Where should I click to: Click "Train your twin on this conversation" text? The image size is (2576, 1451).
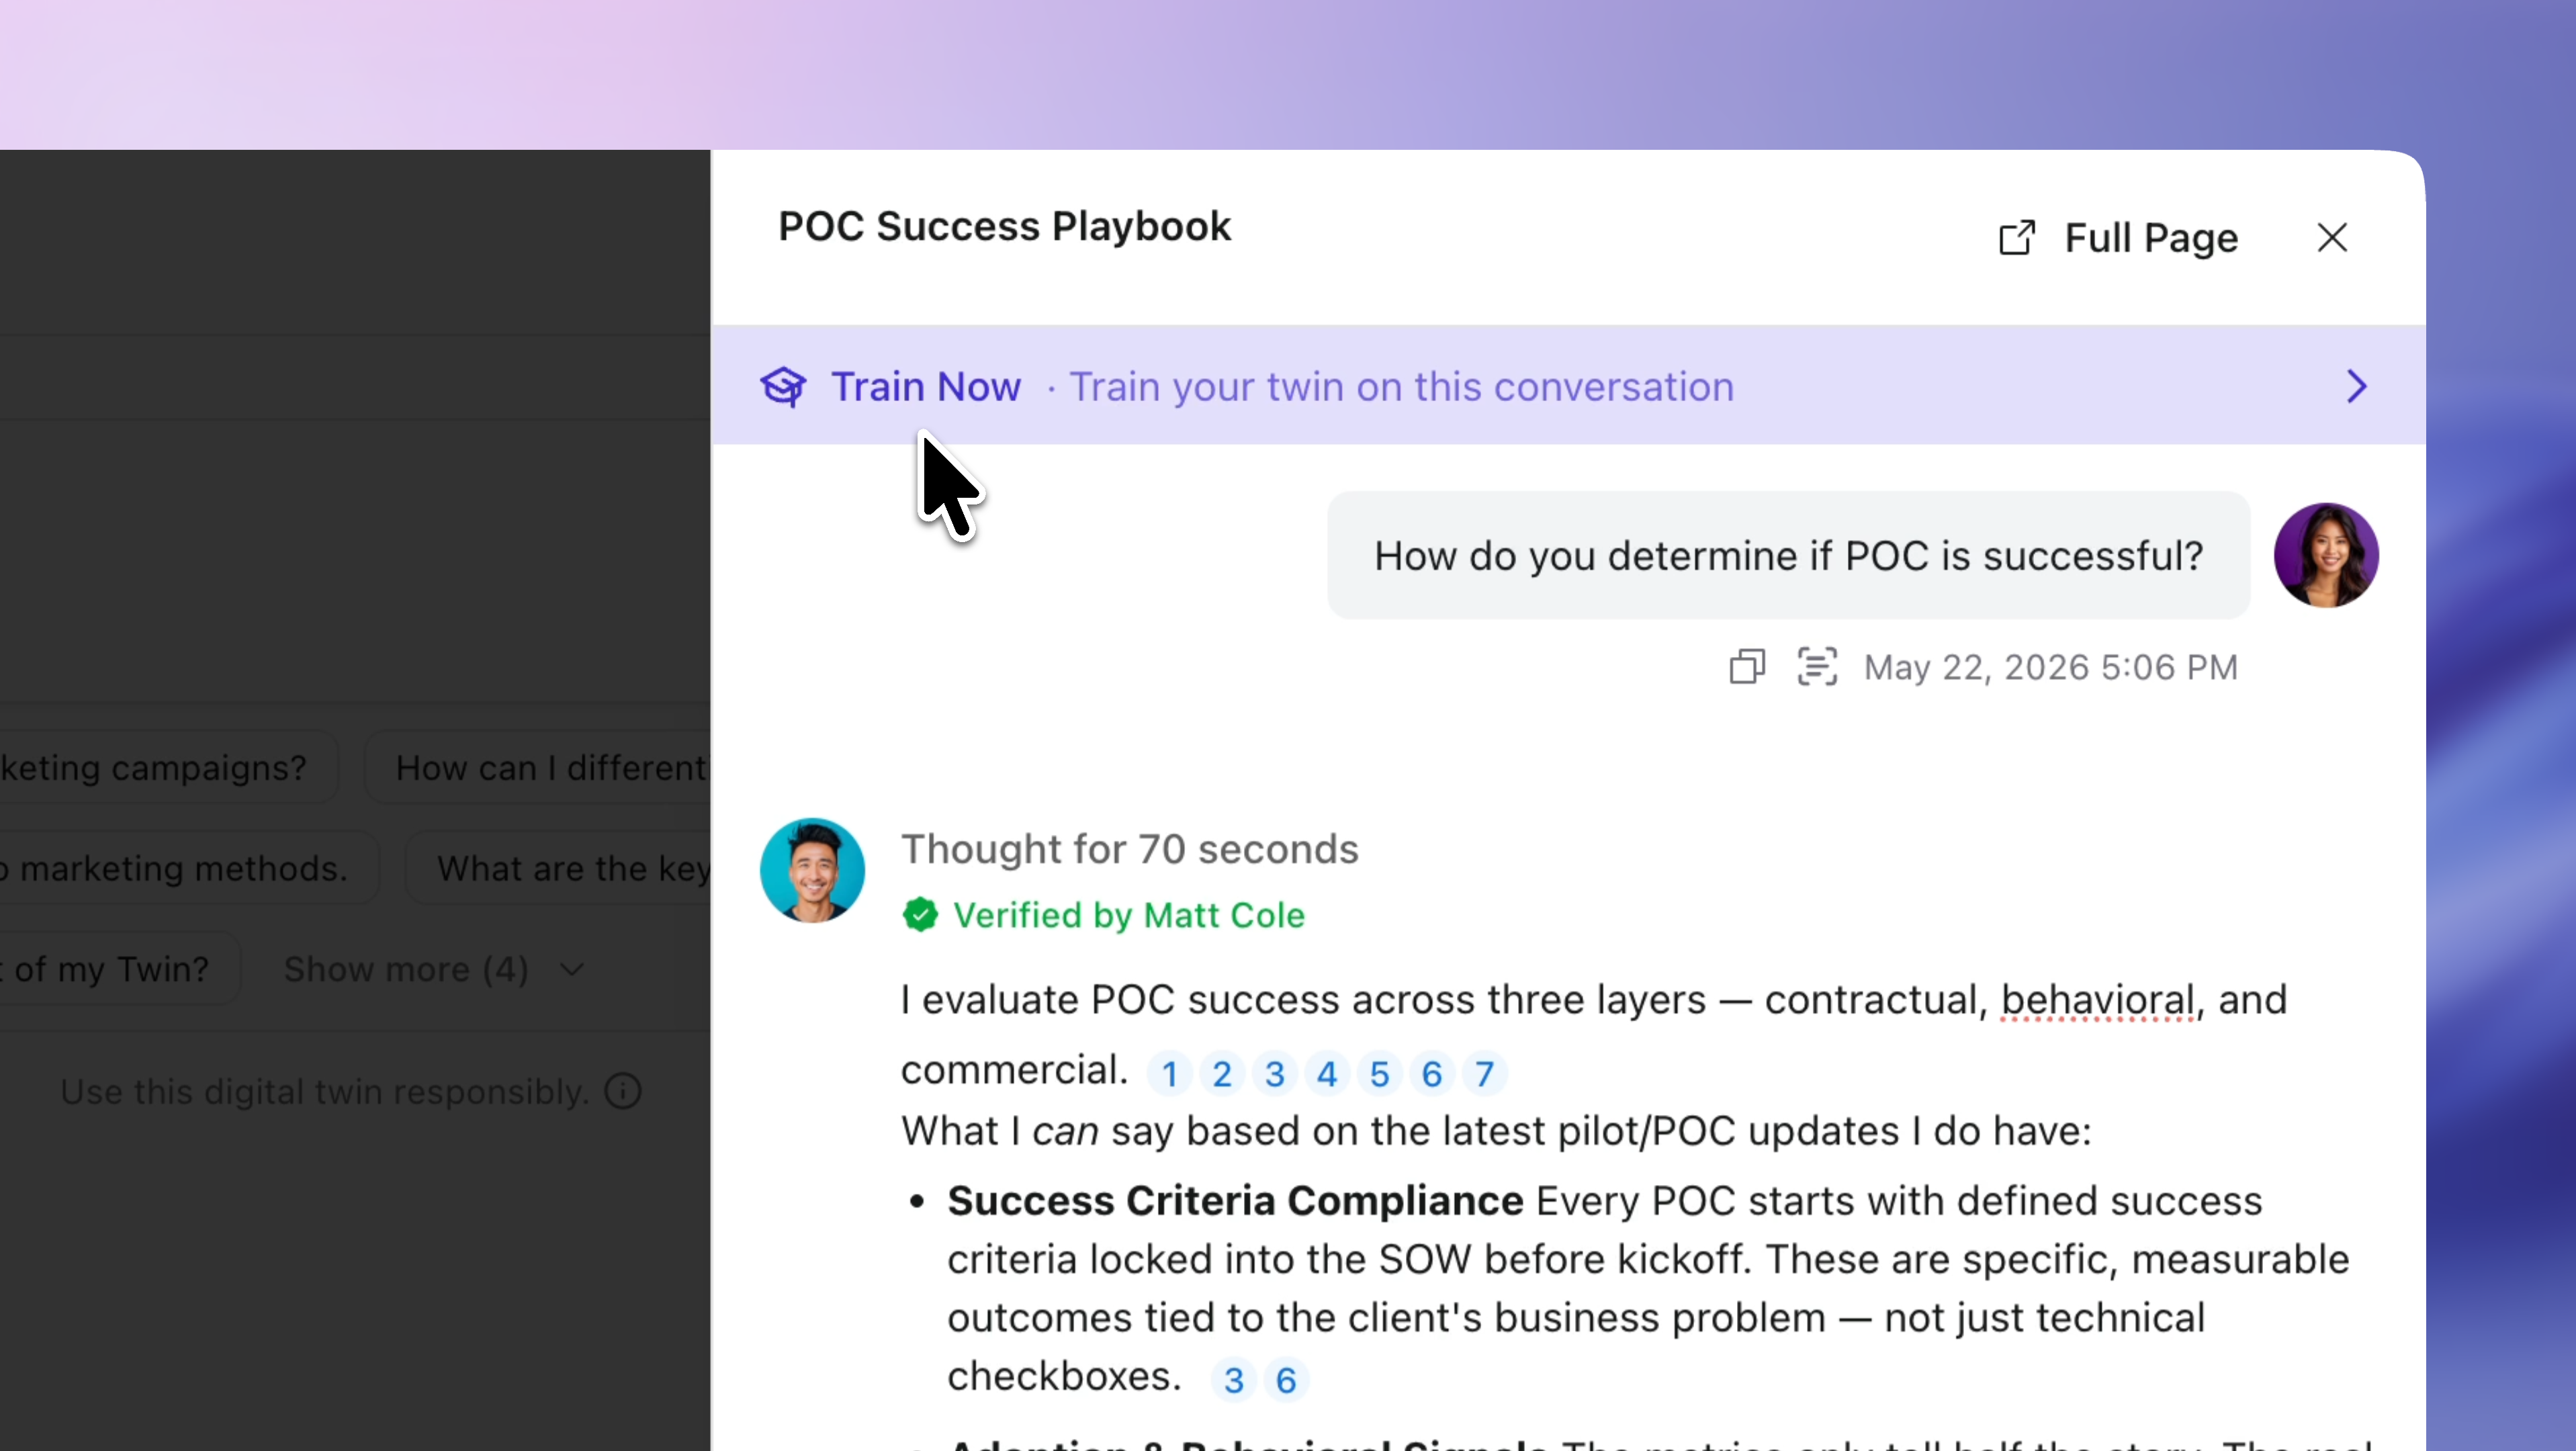click(1401, 387)
